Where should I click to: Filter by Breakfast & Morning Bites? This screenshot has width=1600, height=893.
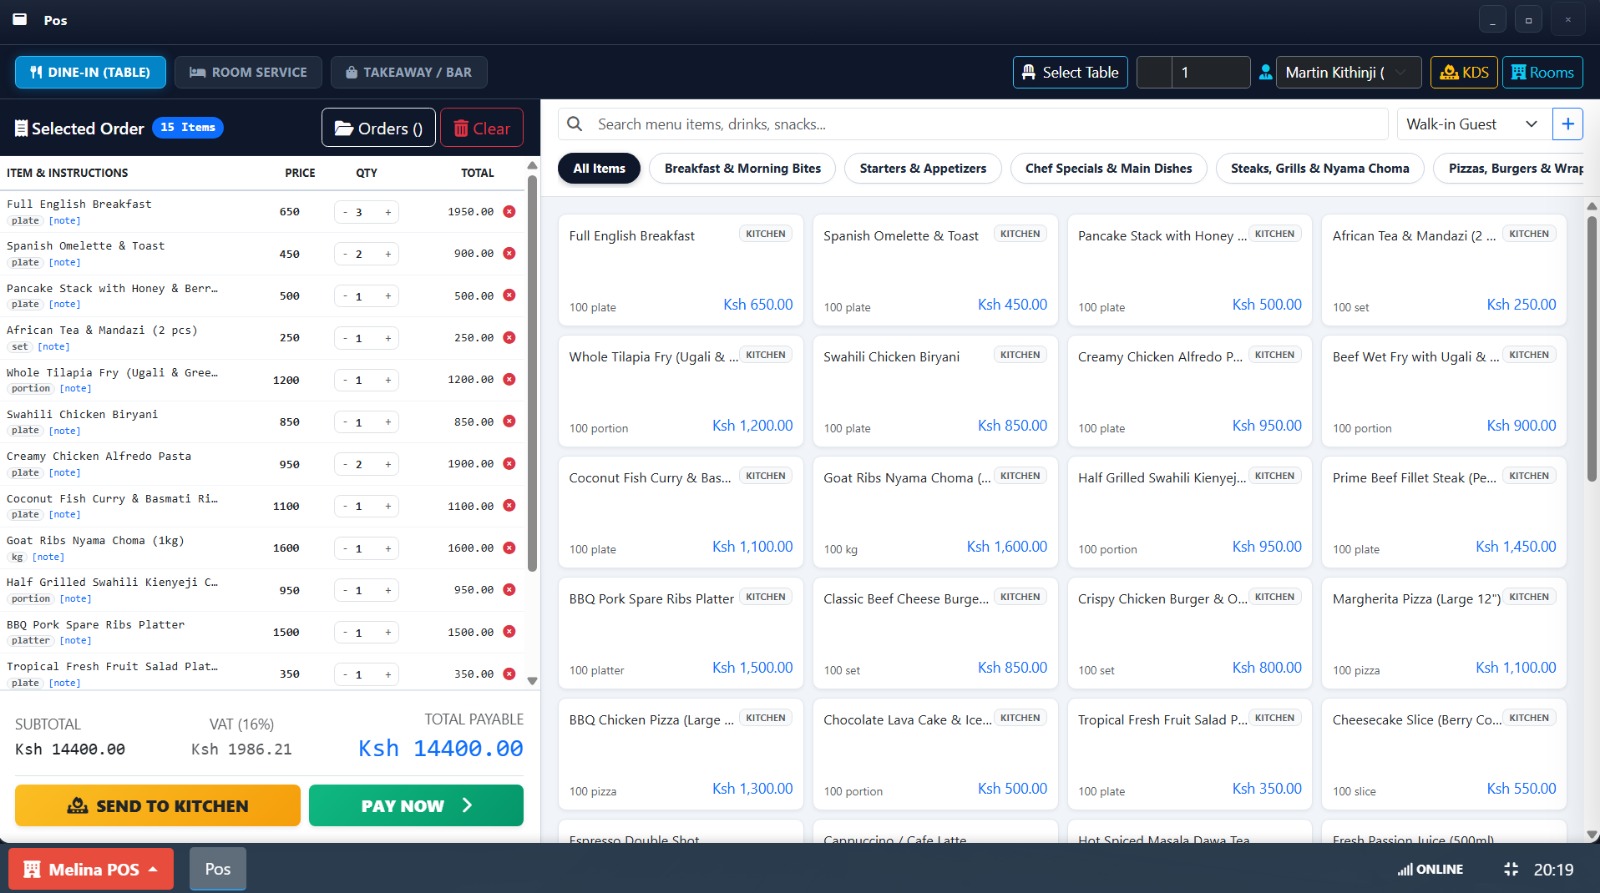pyautogui.click(x=743, y=168)
